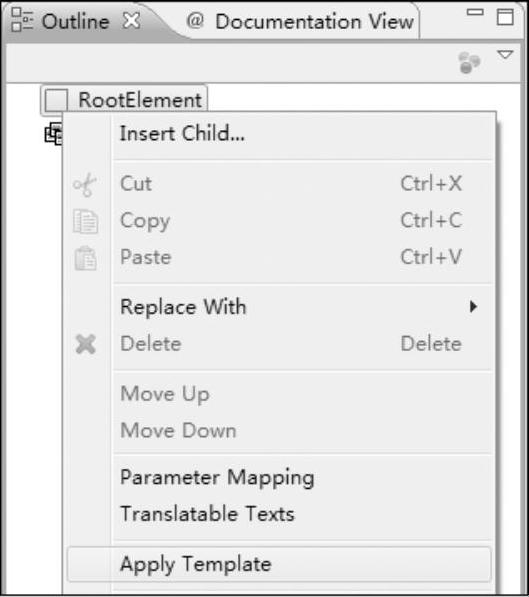The height and width of the screenshot is (597, 529).
Task: Click Apply Template menu item
Action: [x=279, y=564]
